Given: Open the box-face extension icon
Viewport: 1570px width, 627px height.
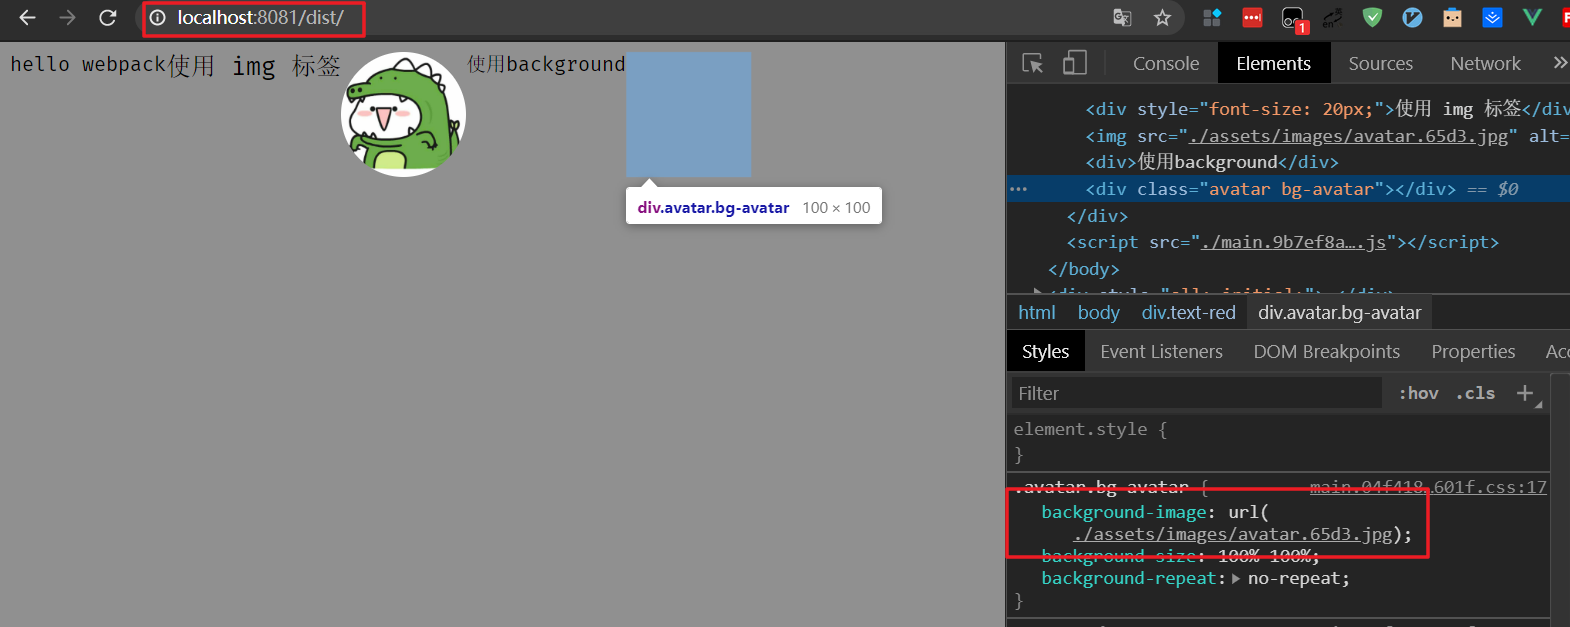Looking at the screenshot, I should [1452, 18].
